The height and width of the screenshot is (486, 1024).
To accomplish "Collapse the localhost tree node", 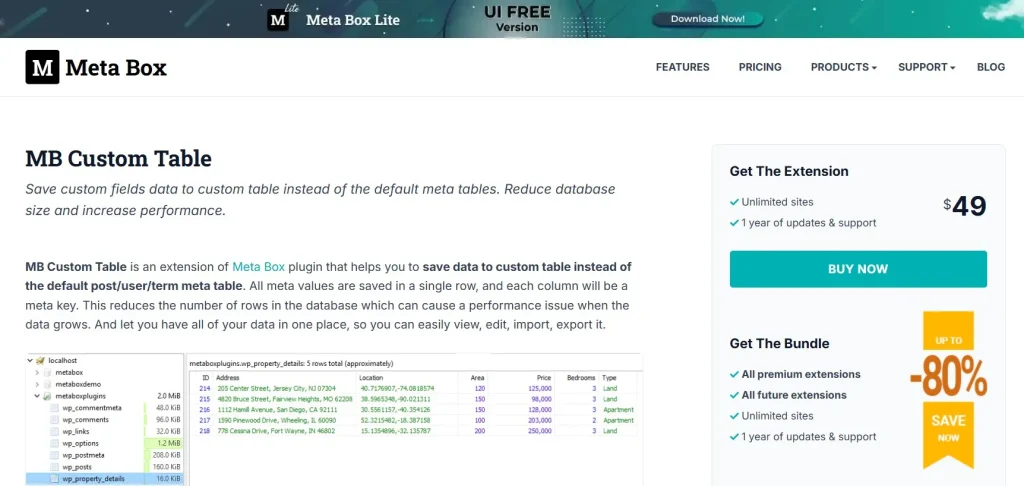I will 30,360.
